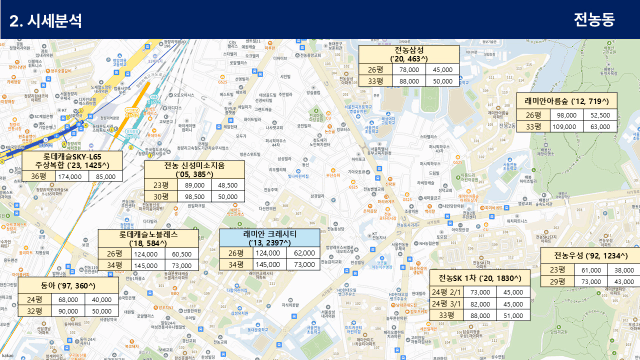The width and height of the screenshot is (640, 360).
Task: Click 63,000 in the 래미안아름숲 table
Action: (x=600, y=127)
